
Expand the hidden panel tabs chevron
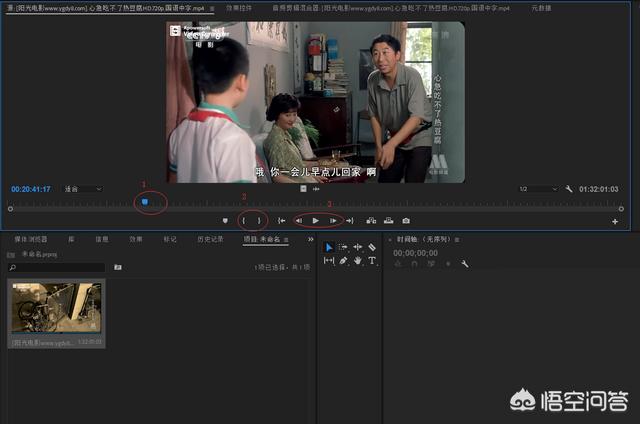tap(310, 239)
